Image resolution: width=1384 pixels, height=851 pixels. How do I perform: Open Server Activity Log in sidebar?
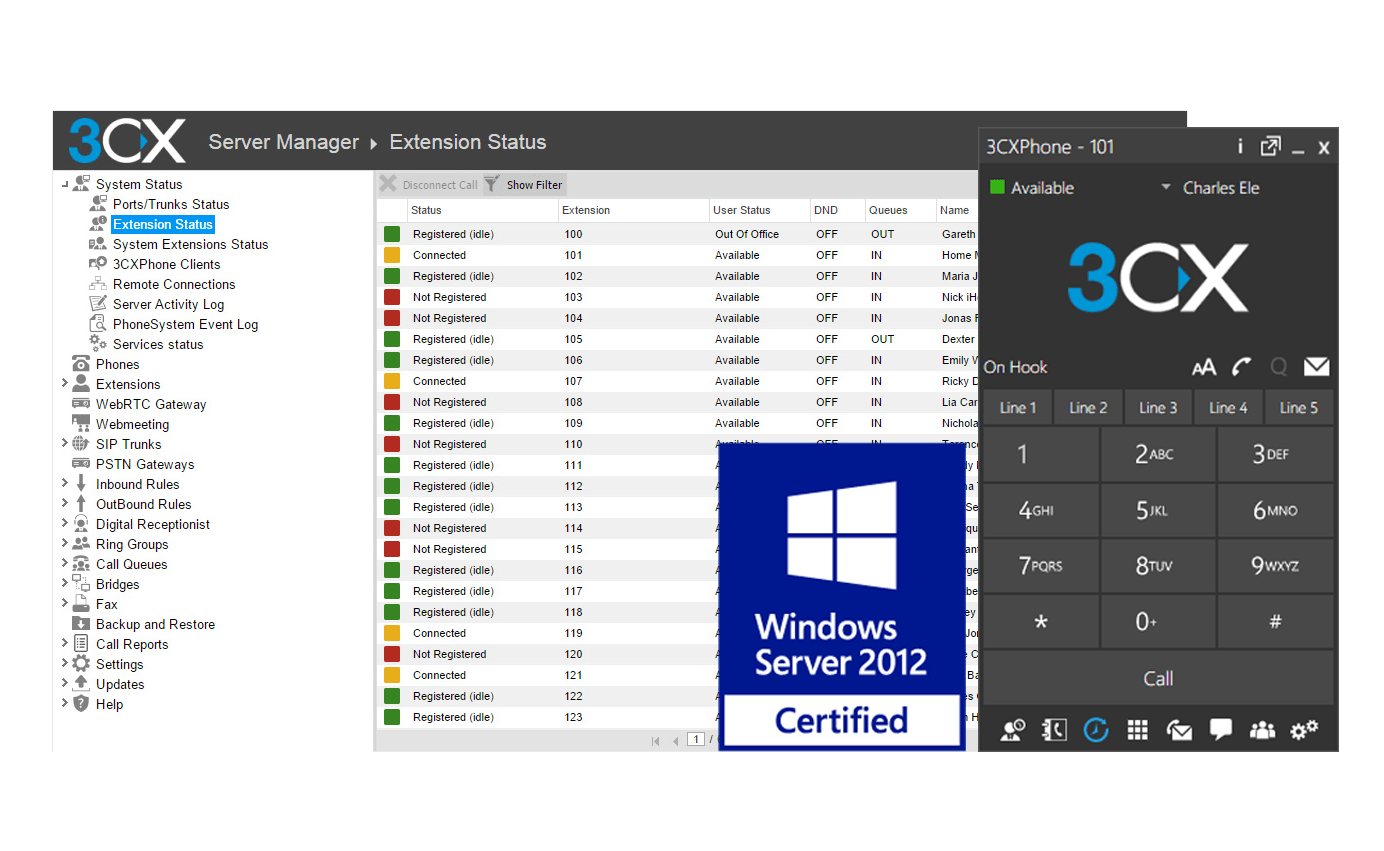coord(168,304)
